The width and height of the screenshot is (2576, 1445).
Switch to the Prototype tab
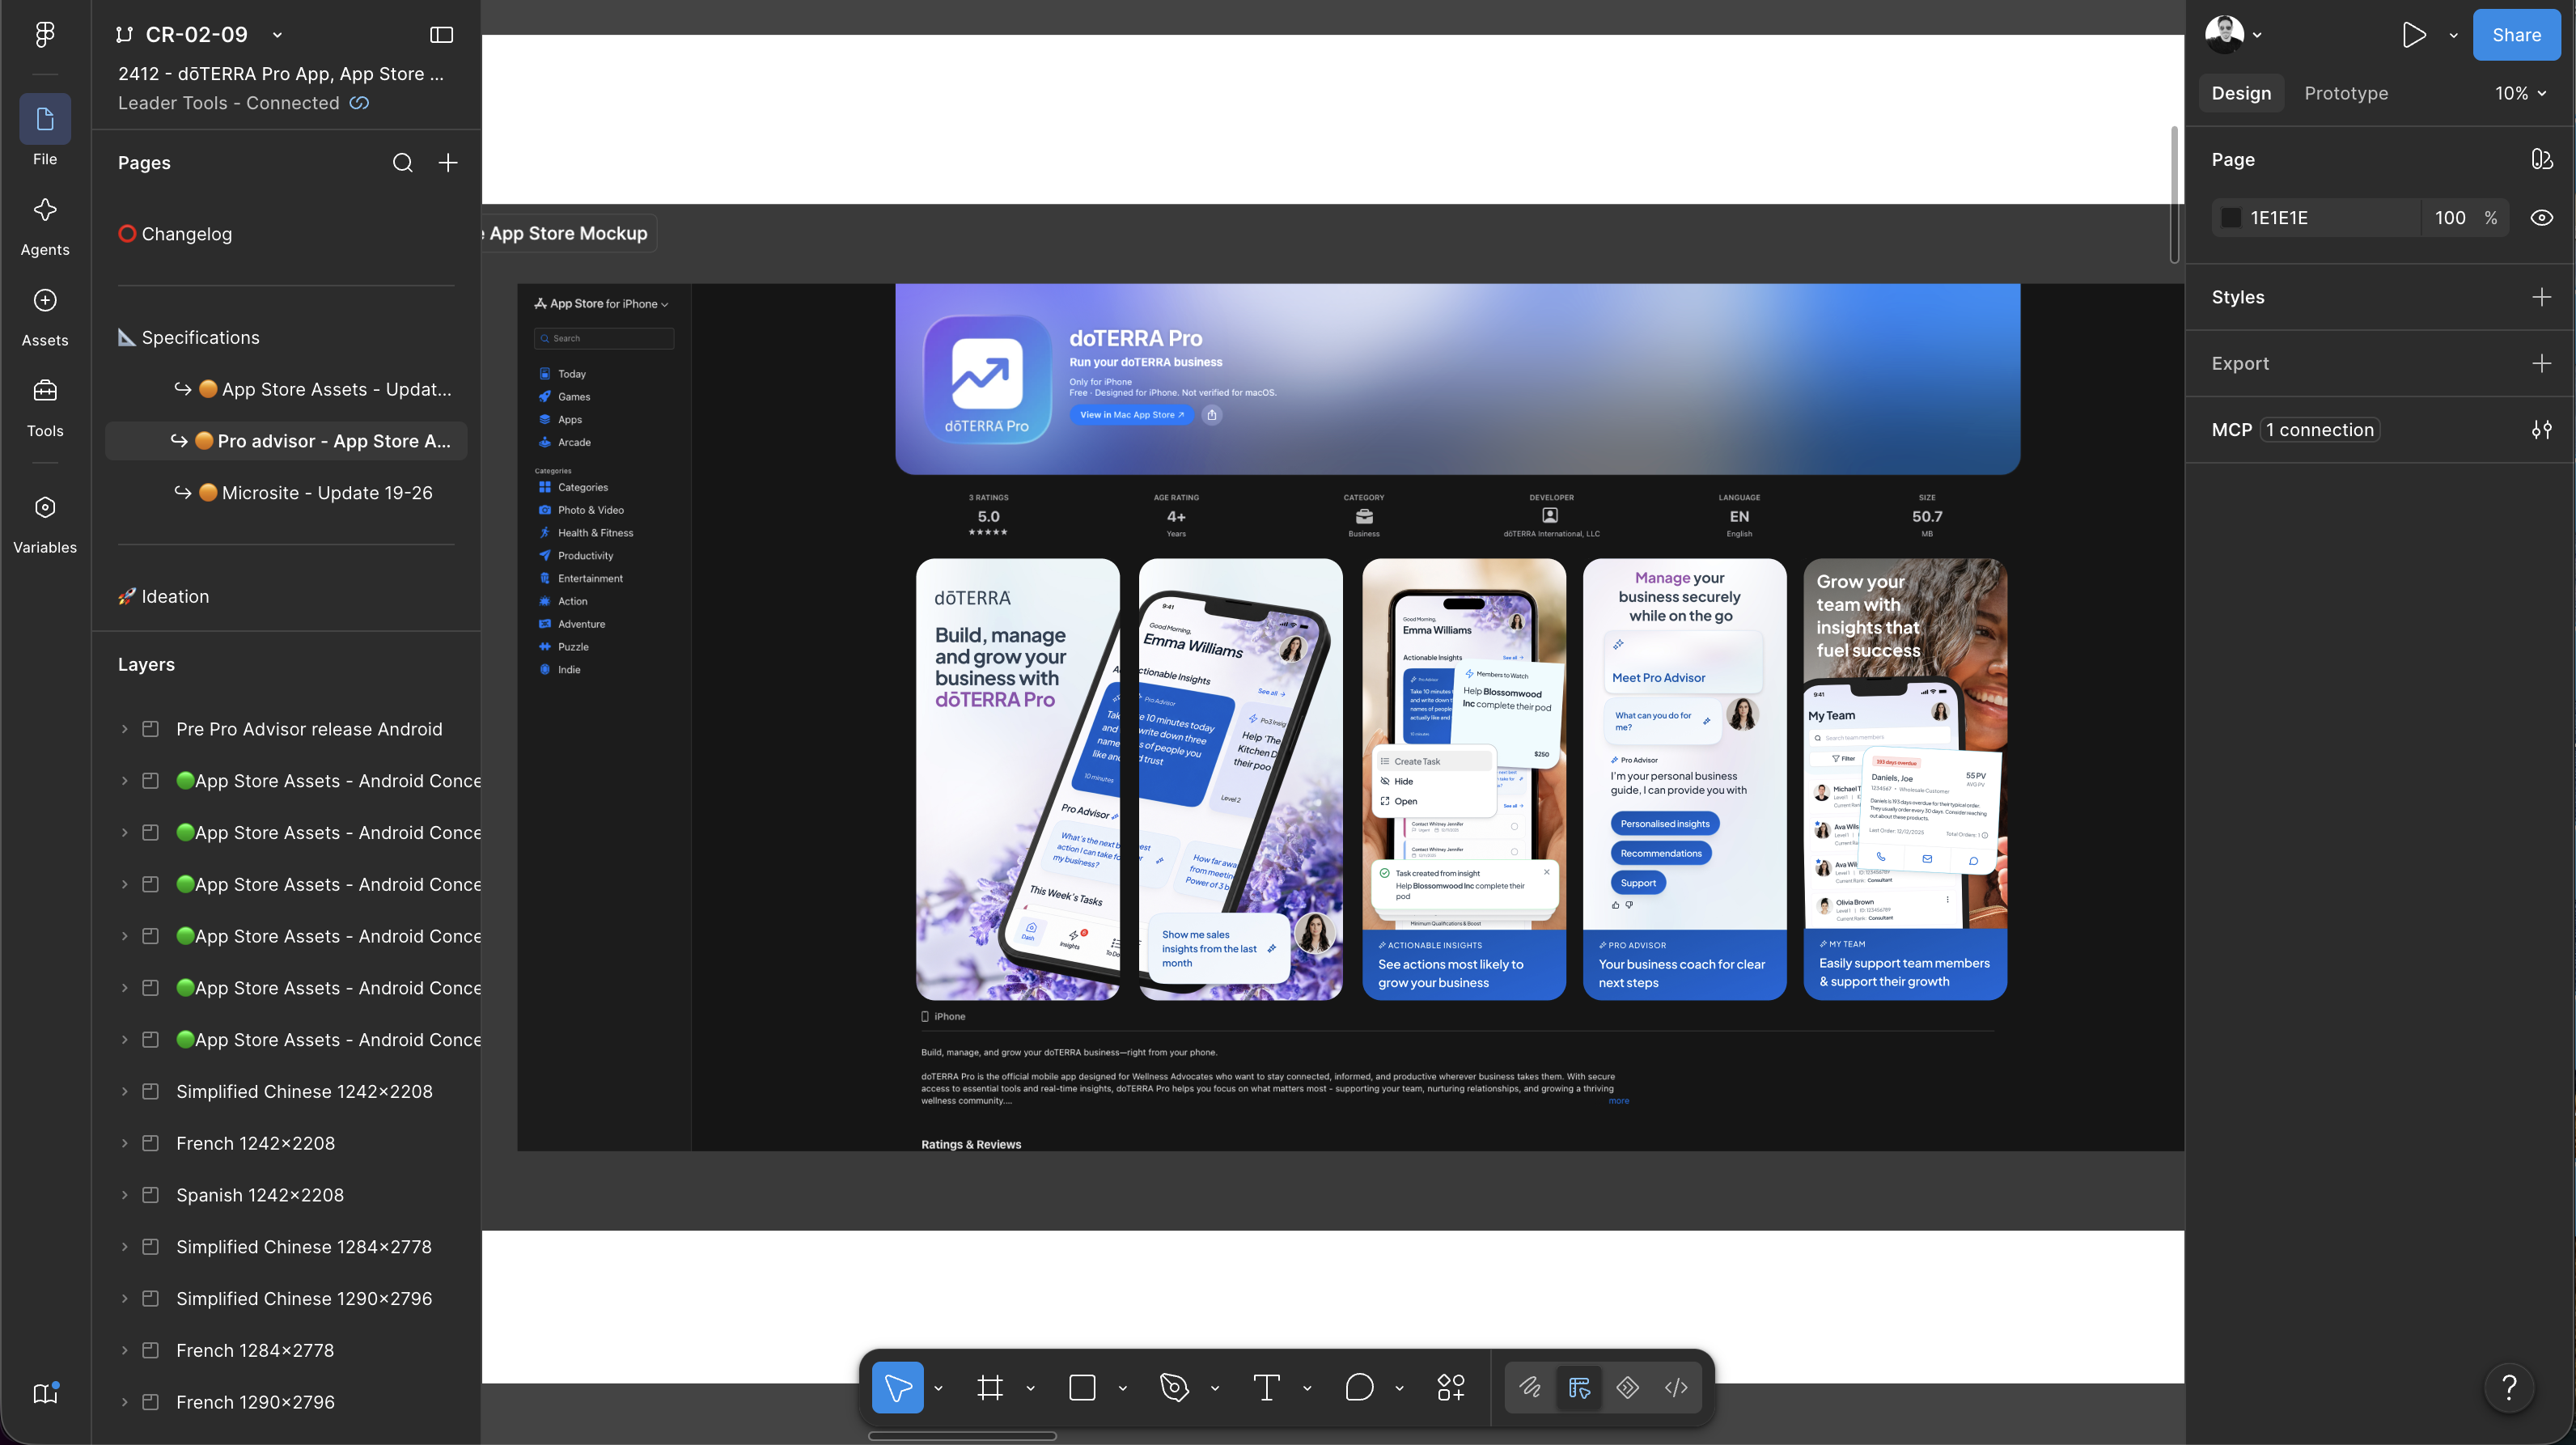(x=2345, y=93)
